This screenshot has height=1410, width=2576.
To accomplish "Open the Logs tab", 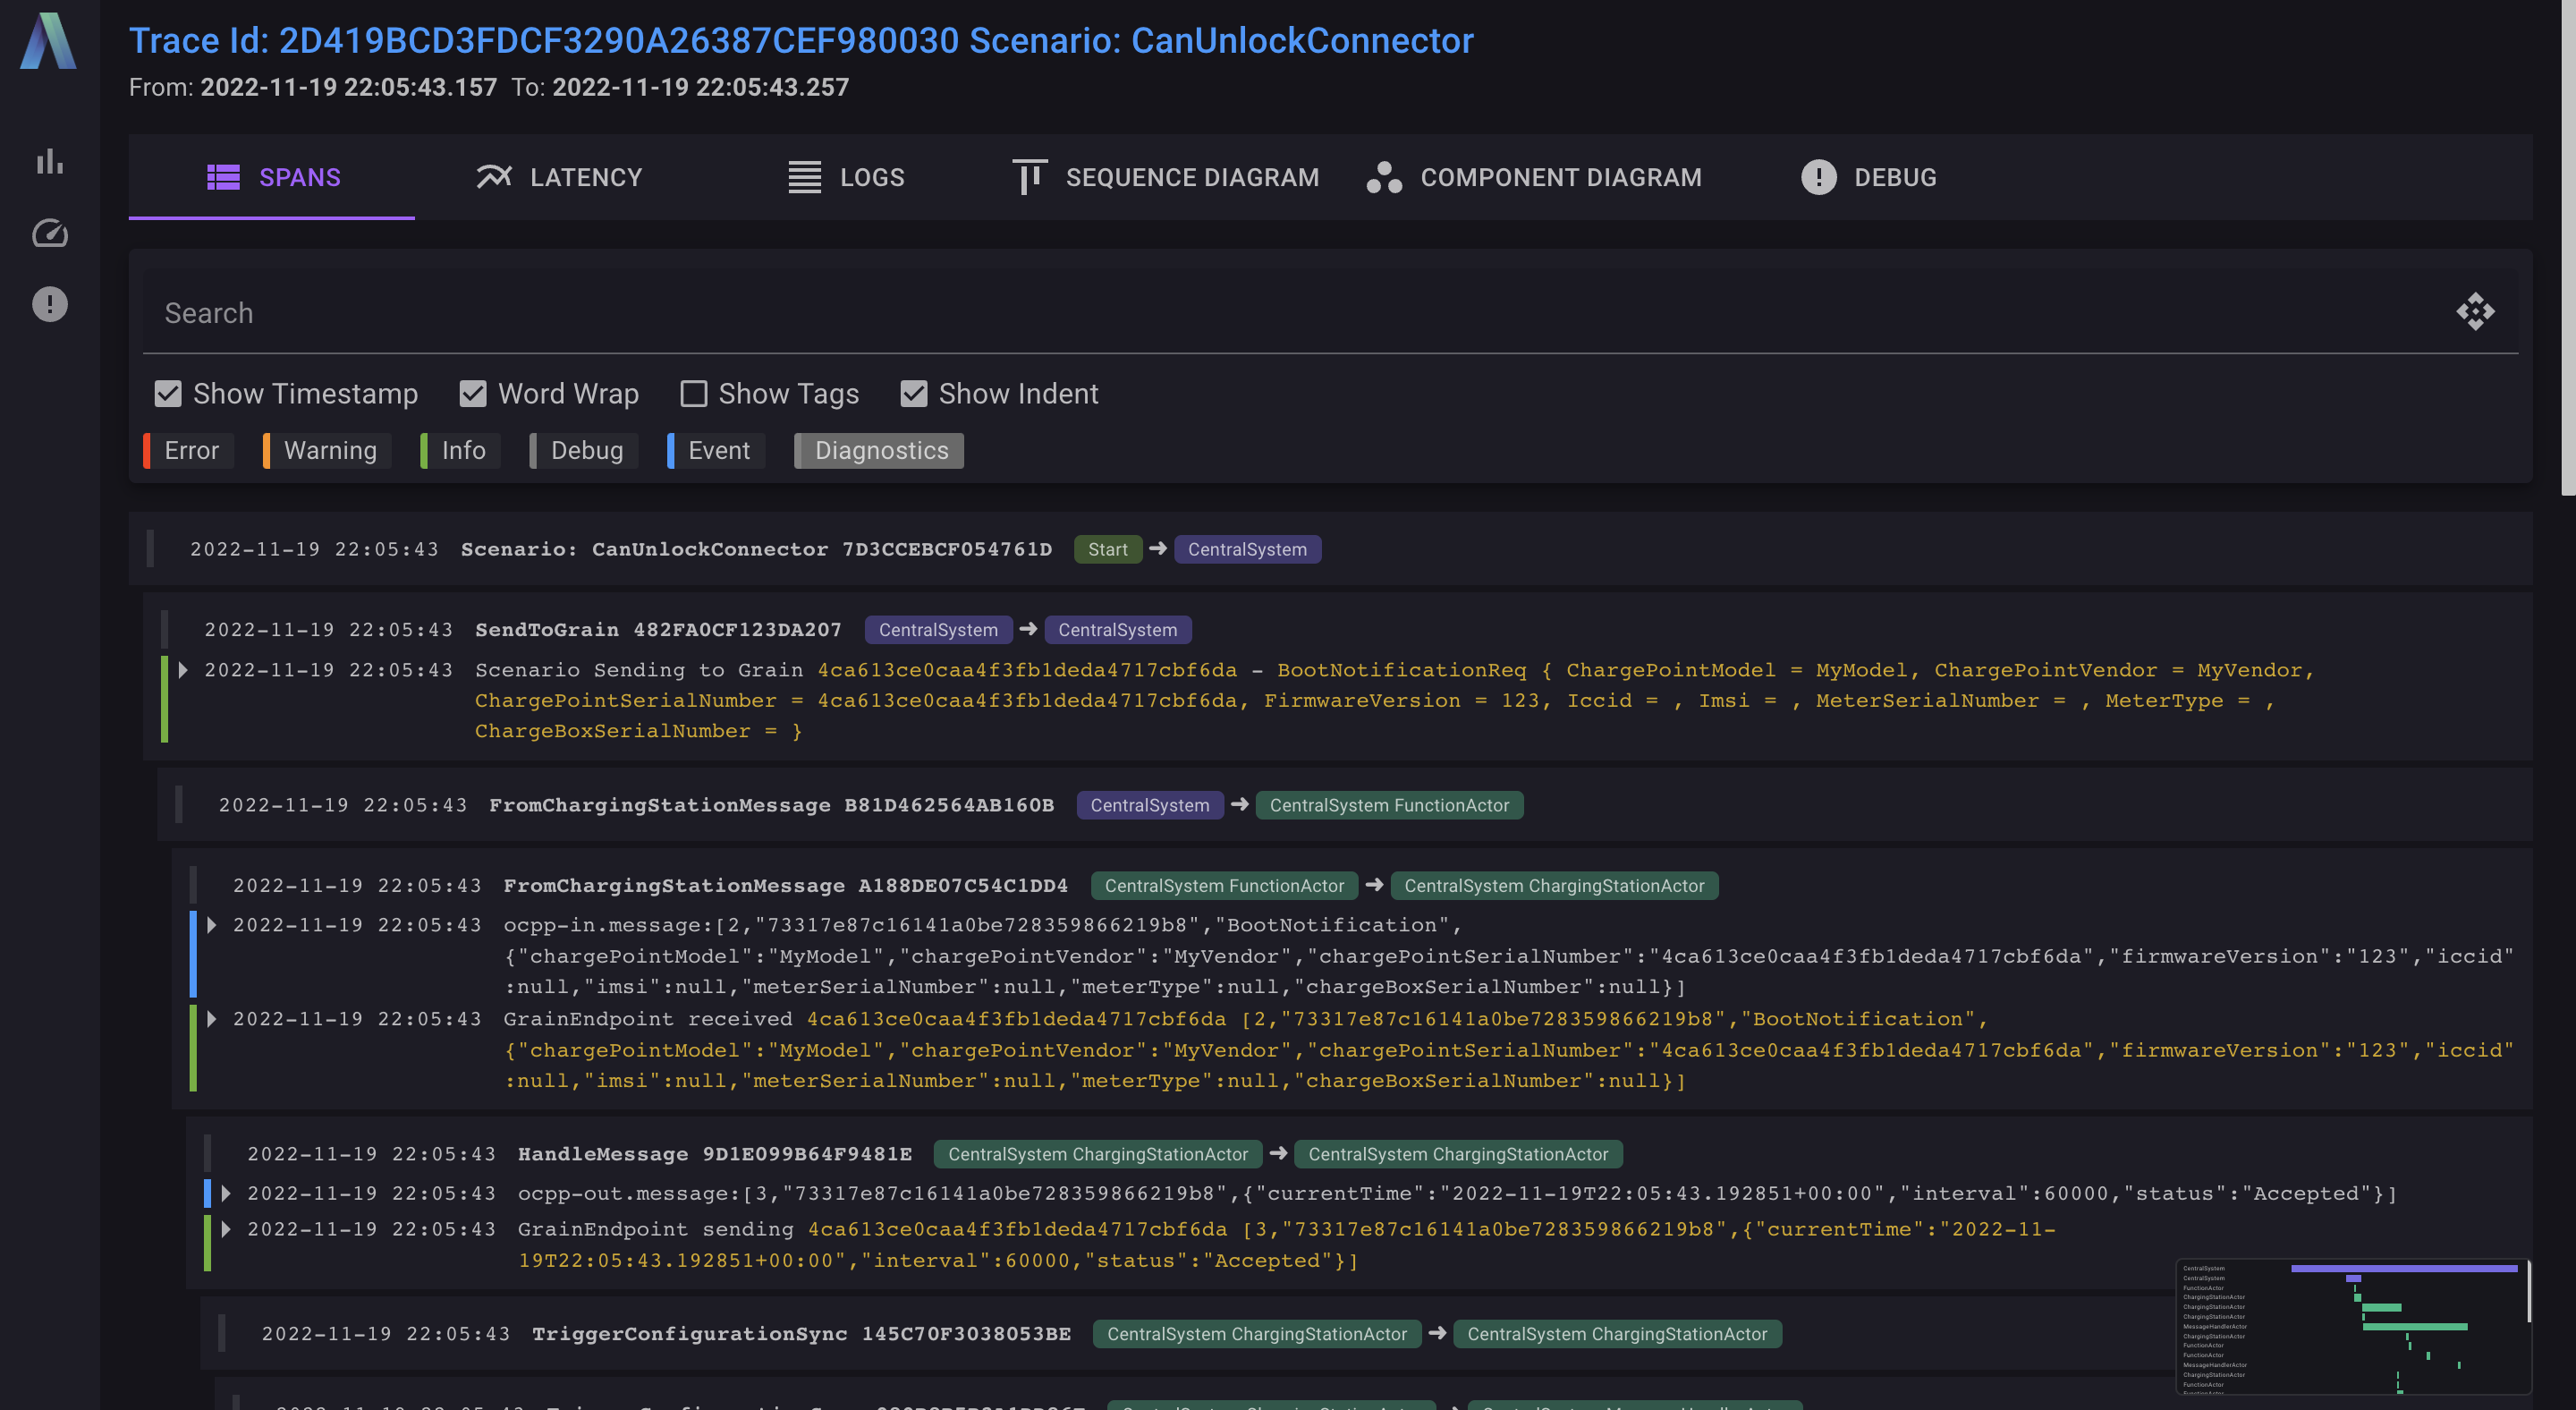I will pos(847,177).
